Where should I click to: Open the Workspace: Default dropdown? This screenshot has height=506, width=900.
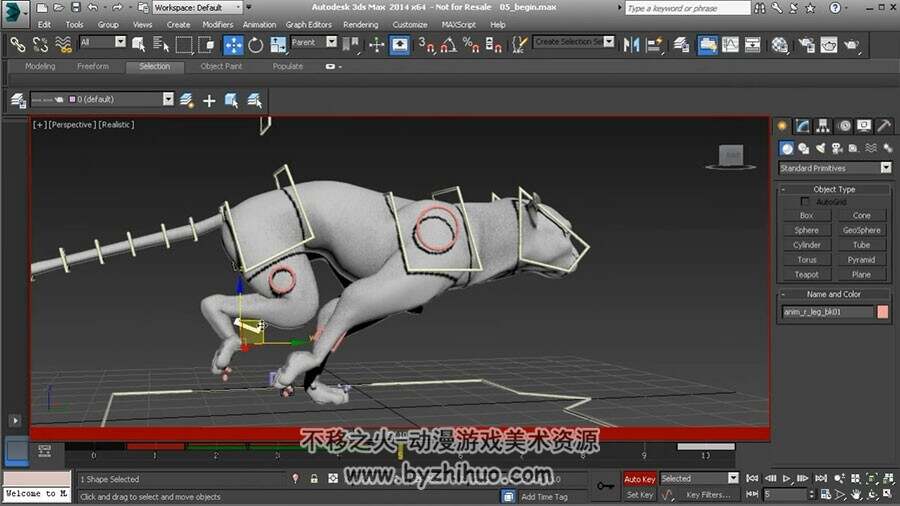[x=197, y=7]
